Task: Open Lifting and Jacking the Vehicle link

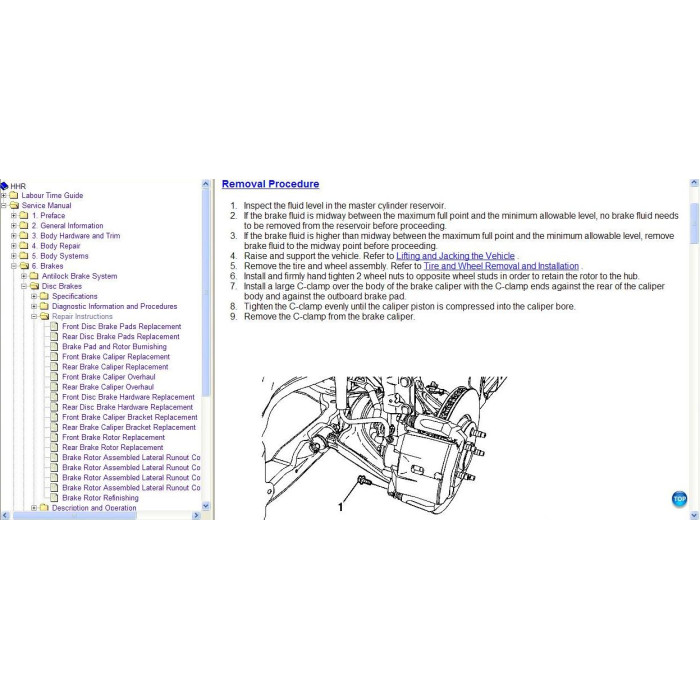Action: [455, 256]
